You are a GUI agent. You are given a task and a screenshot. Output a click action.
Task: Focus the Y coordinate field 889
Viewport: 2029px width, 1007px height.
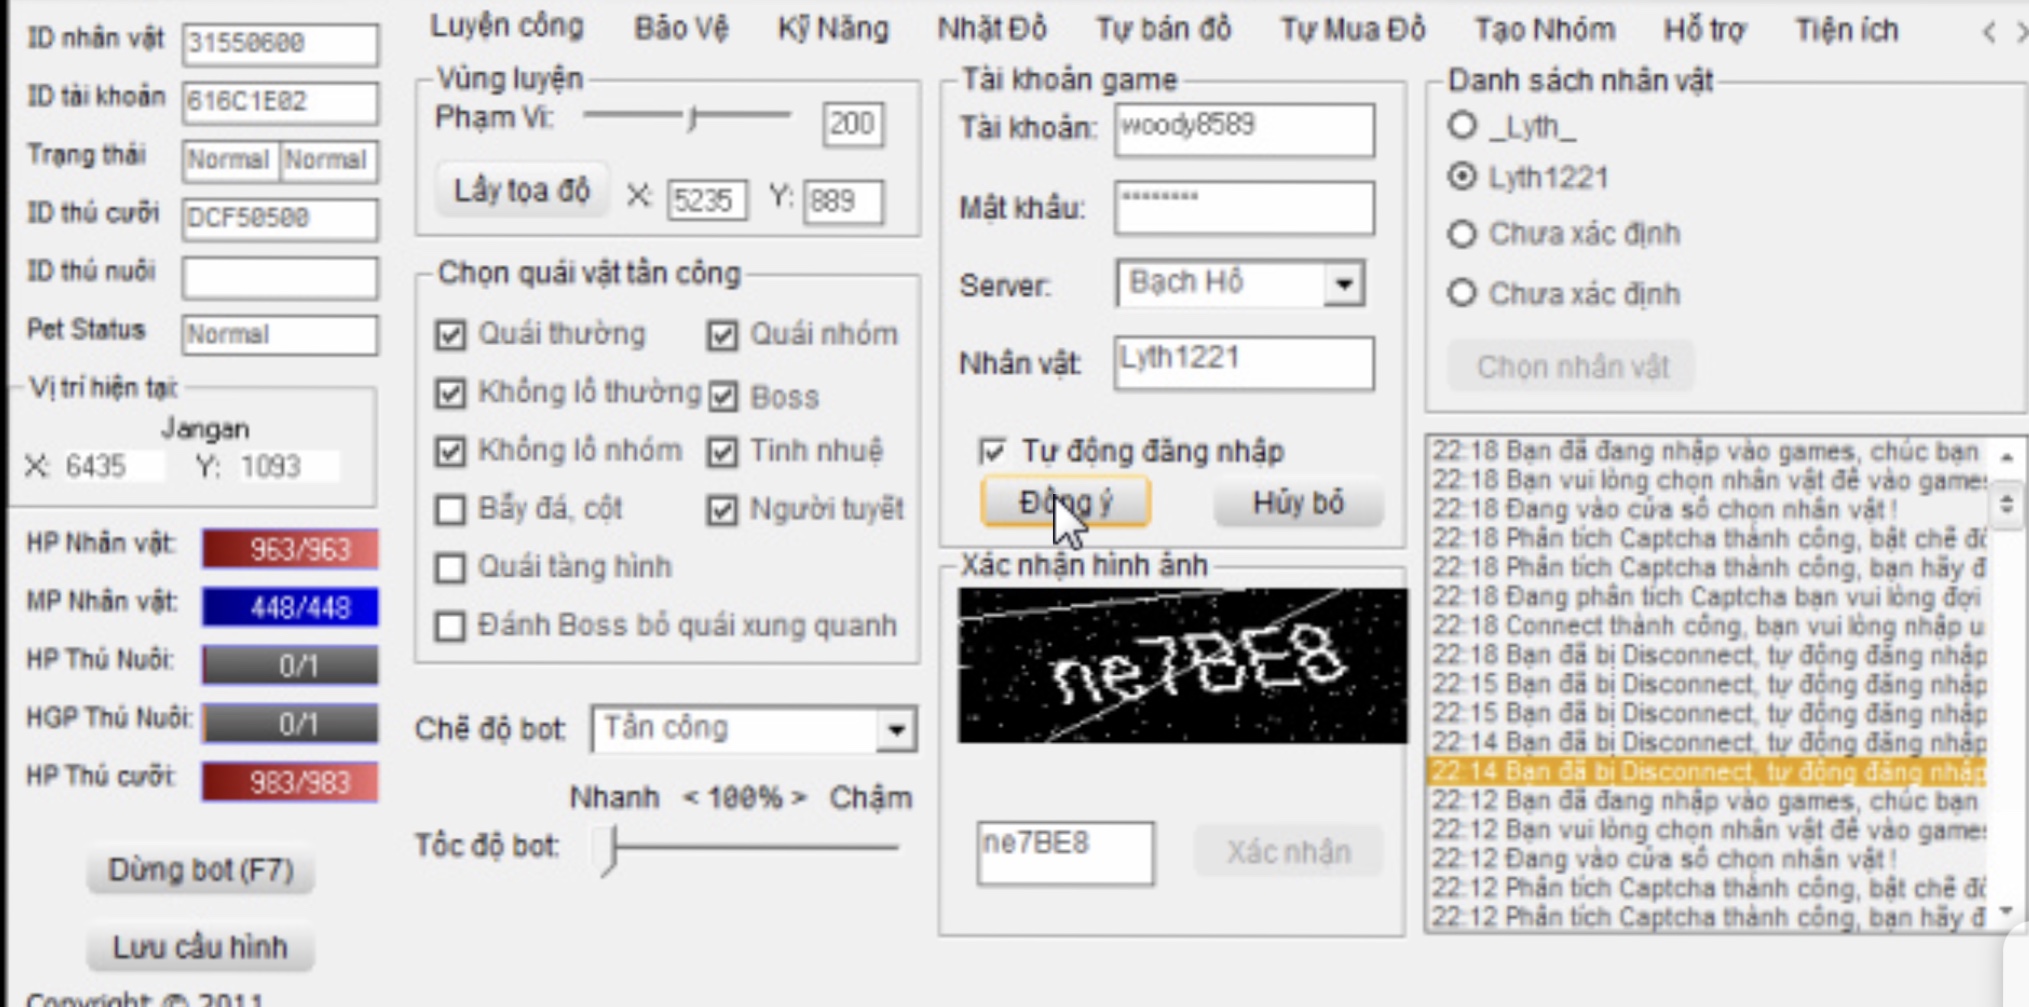(x=843, y=200)
